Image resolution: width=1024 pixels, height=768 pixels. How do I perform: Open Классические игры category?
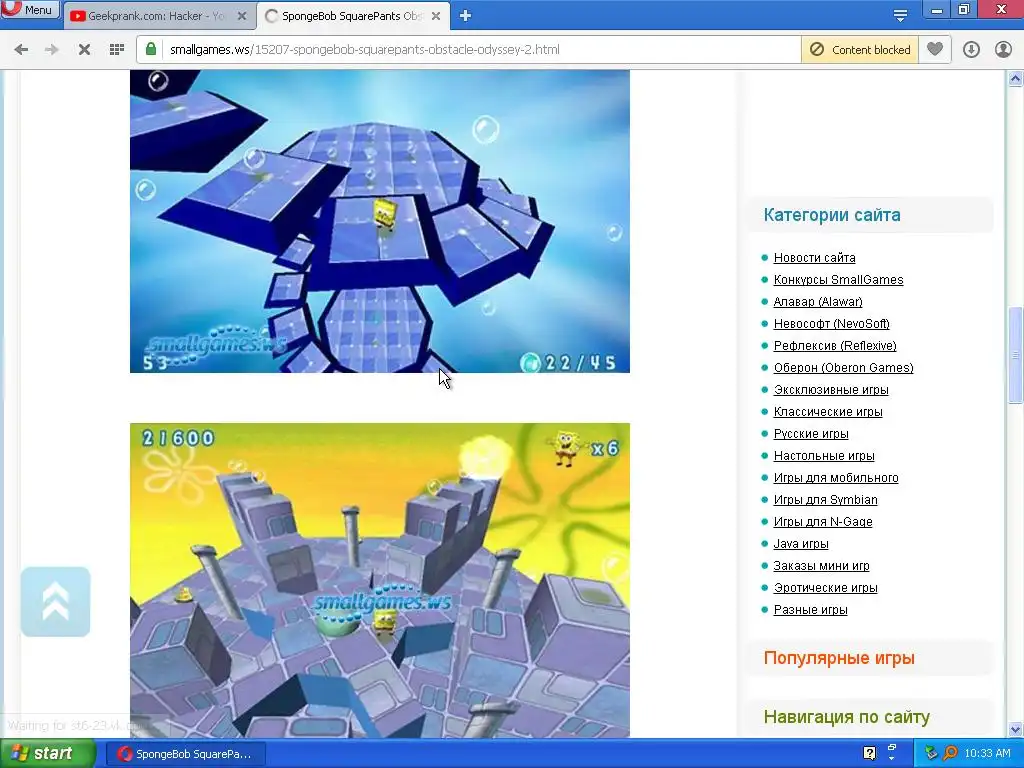(827, 412)
